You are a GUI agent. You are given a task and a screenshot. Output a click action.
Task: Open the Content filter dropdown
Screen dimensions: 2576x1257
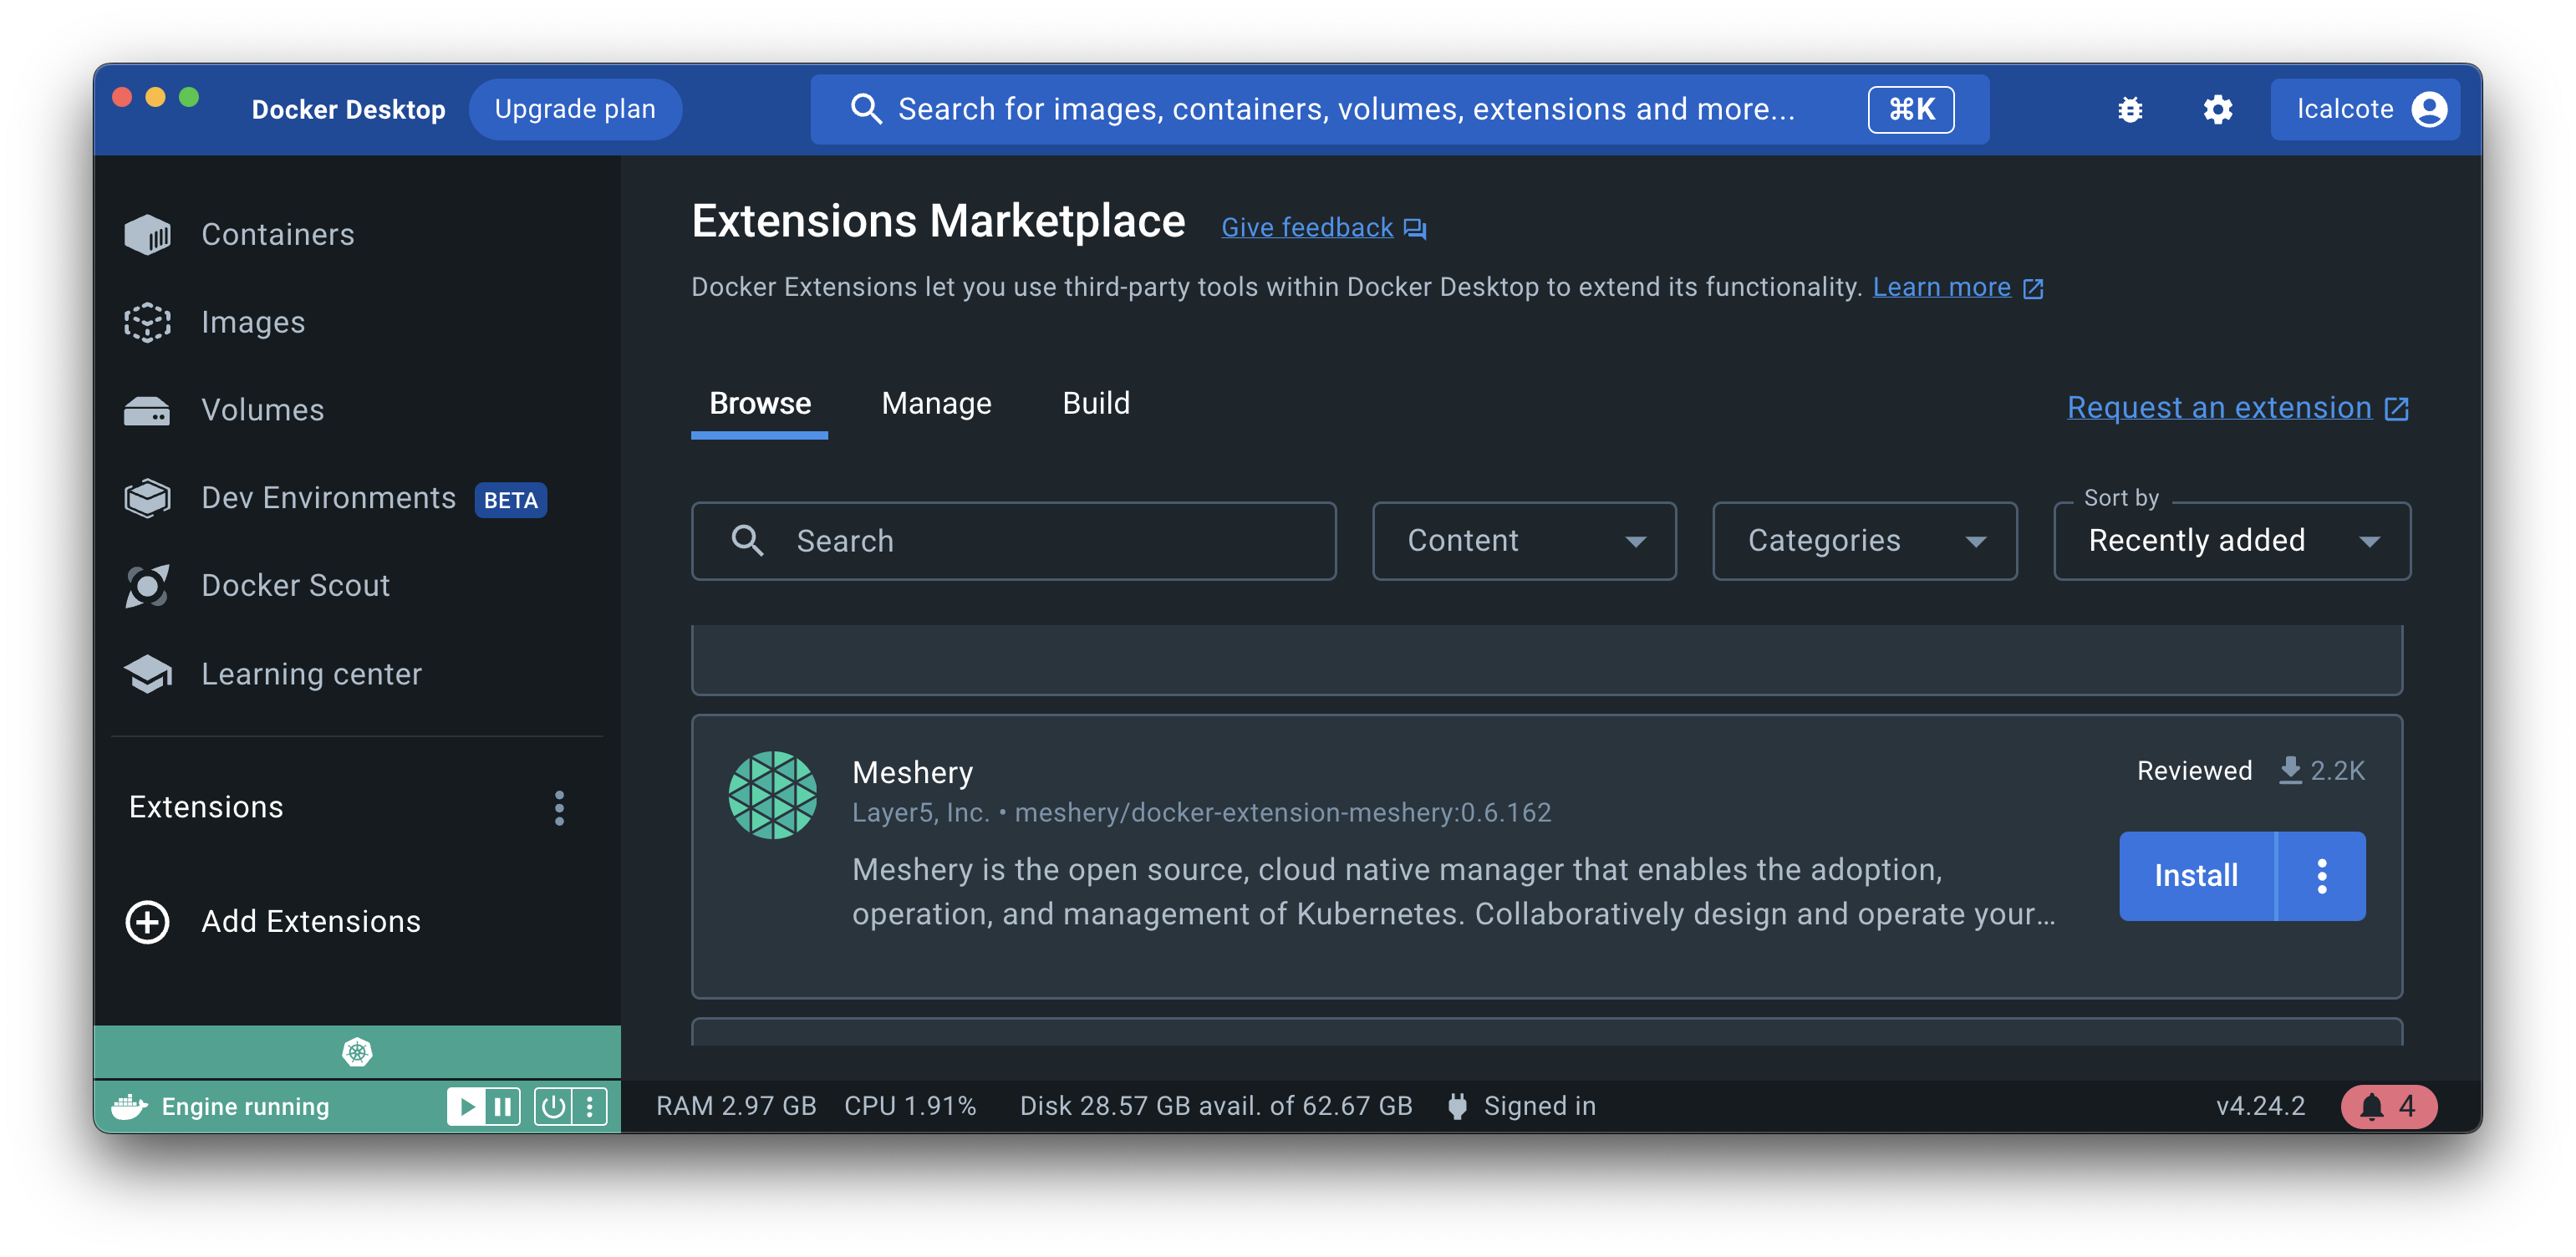pyautogui.click(x=1523, y=541)
